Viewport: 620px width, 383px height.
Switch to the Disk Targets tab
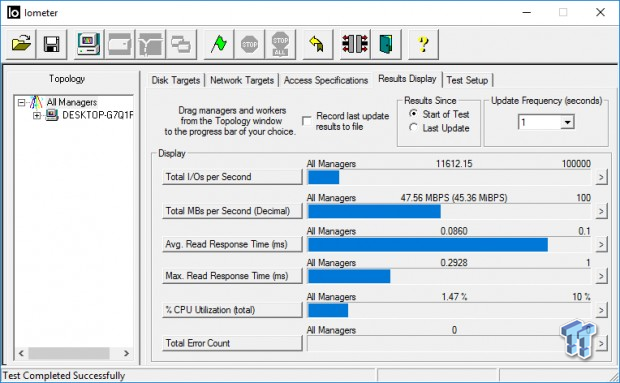(x=176, y=80)
